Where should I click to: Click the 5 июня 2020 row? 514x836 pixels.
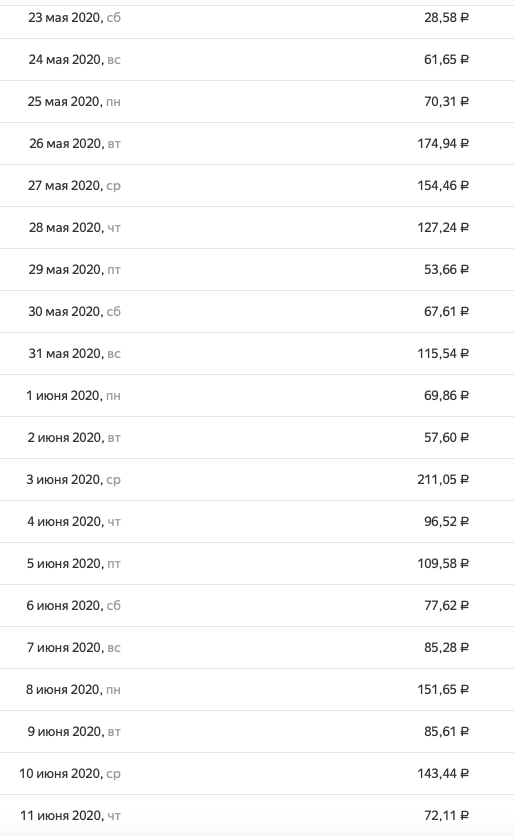point(257,564)
